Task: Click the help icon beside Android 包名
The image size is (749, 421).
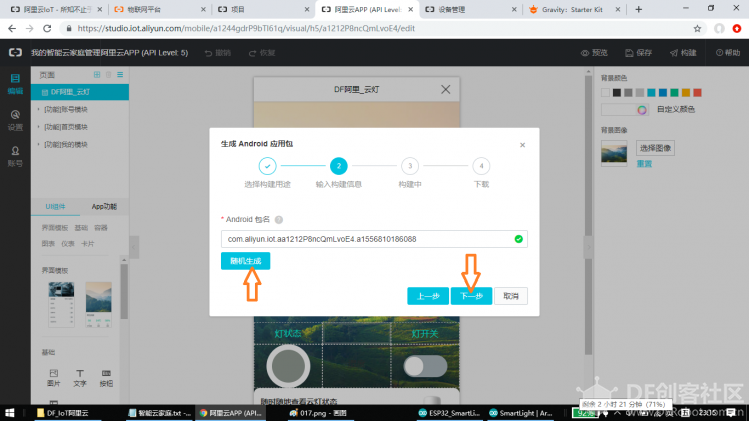Action: click(x=278, y=220)
